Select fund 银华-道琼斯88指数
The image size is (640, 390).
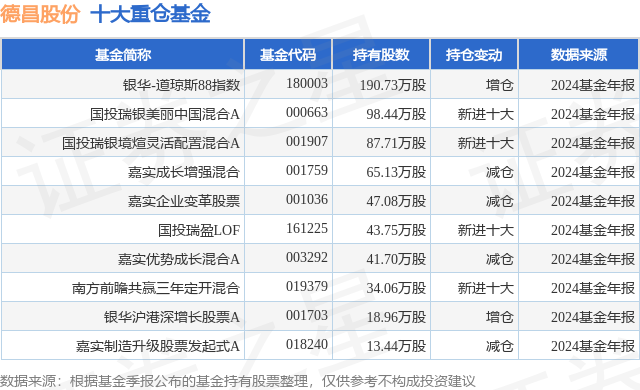tap(181, 85)
